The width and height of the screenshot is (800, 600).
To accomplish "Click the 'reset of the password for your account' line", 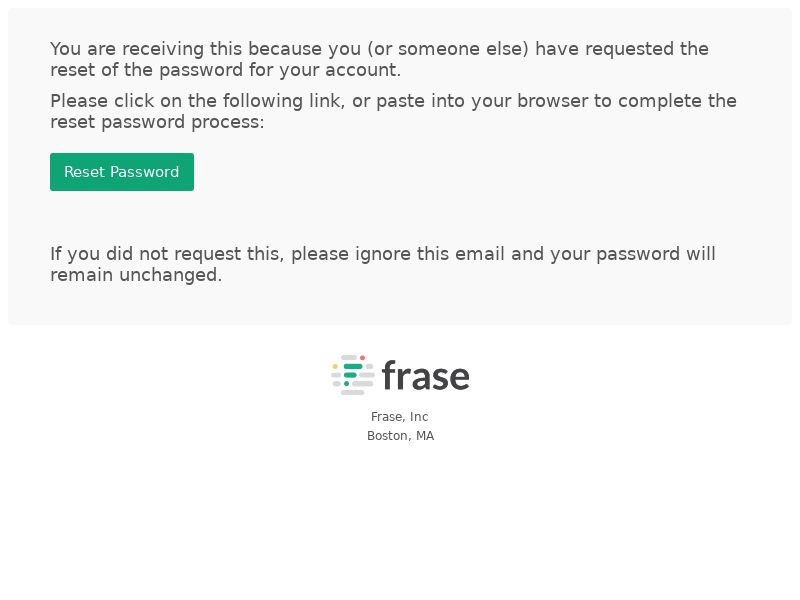I will 226,70.
